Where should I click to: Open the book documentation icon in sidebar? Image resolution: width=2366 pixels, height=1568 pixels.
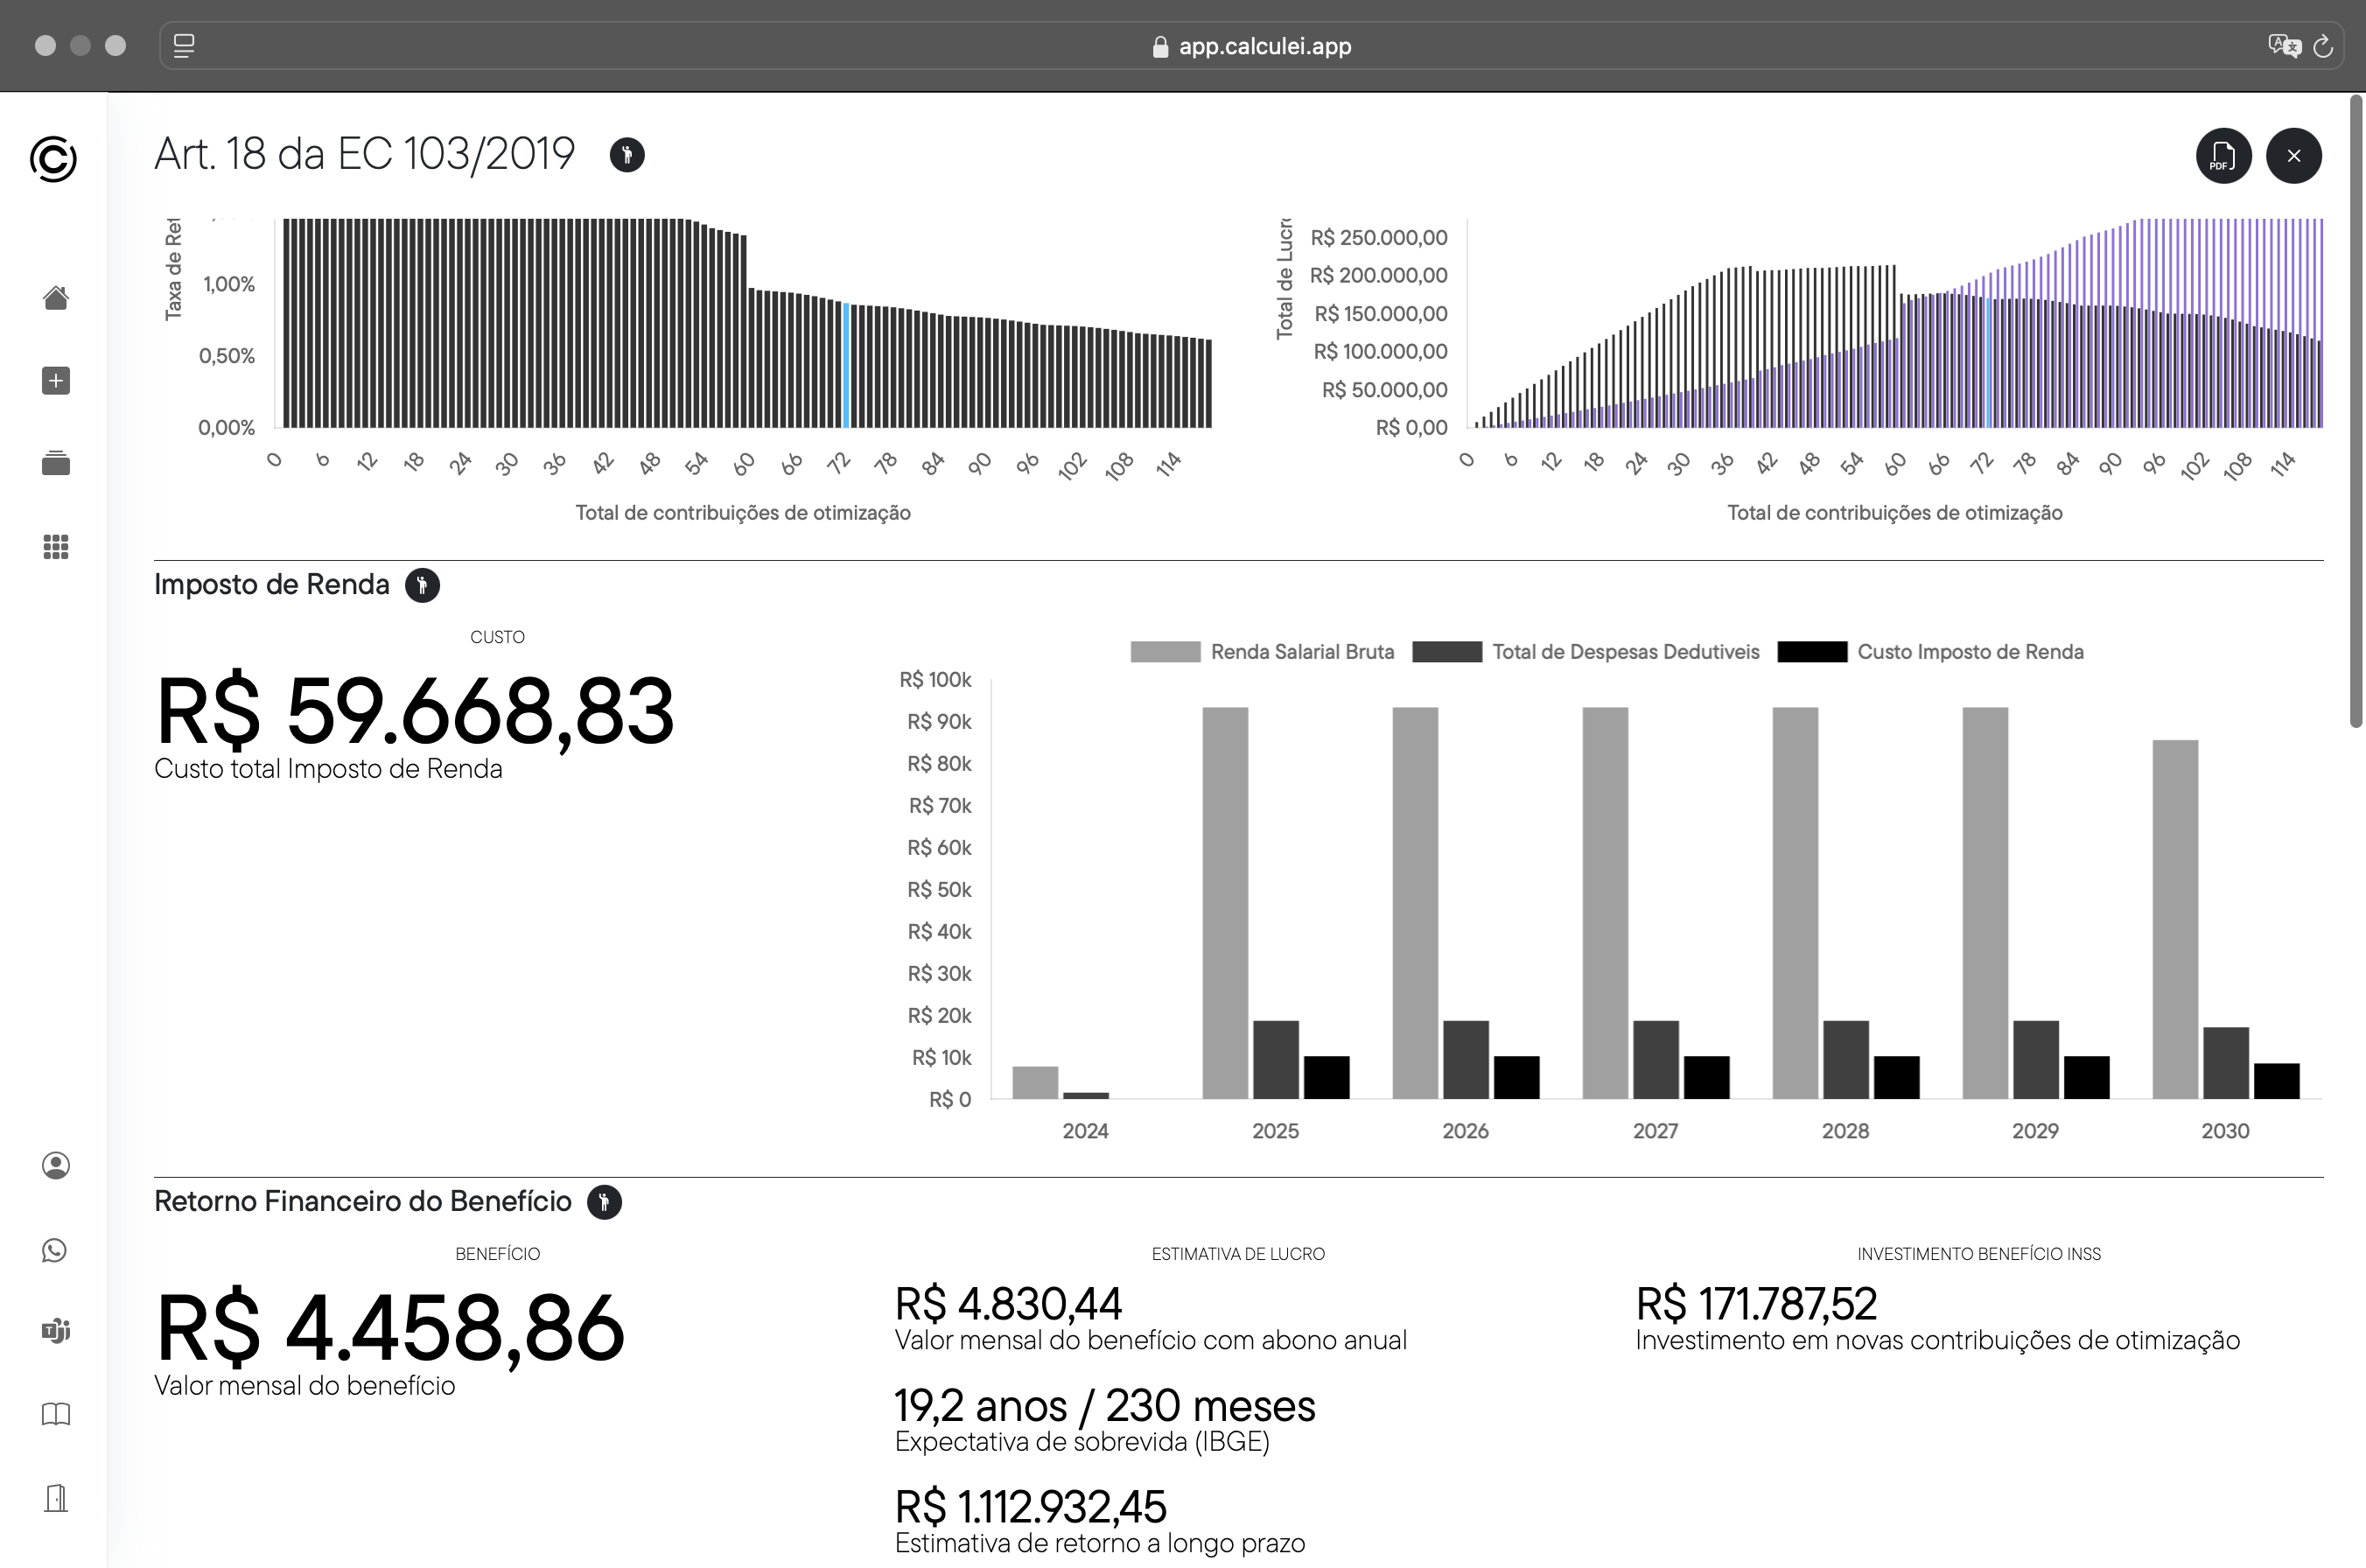[x=56, y=1414]
